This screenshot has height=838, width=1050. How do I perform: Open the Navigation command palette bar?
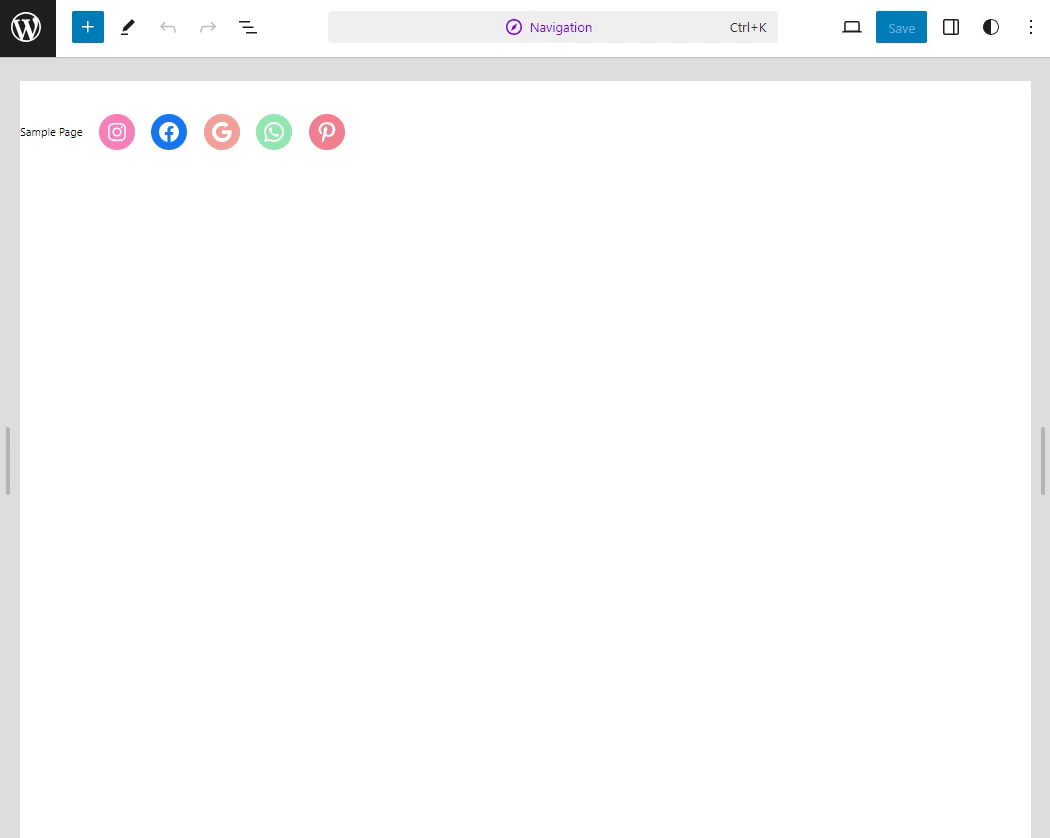[x=552, y=27]
